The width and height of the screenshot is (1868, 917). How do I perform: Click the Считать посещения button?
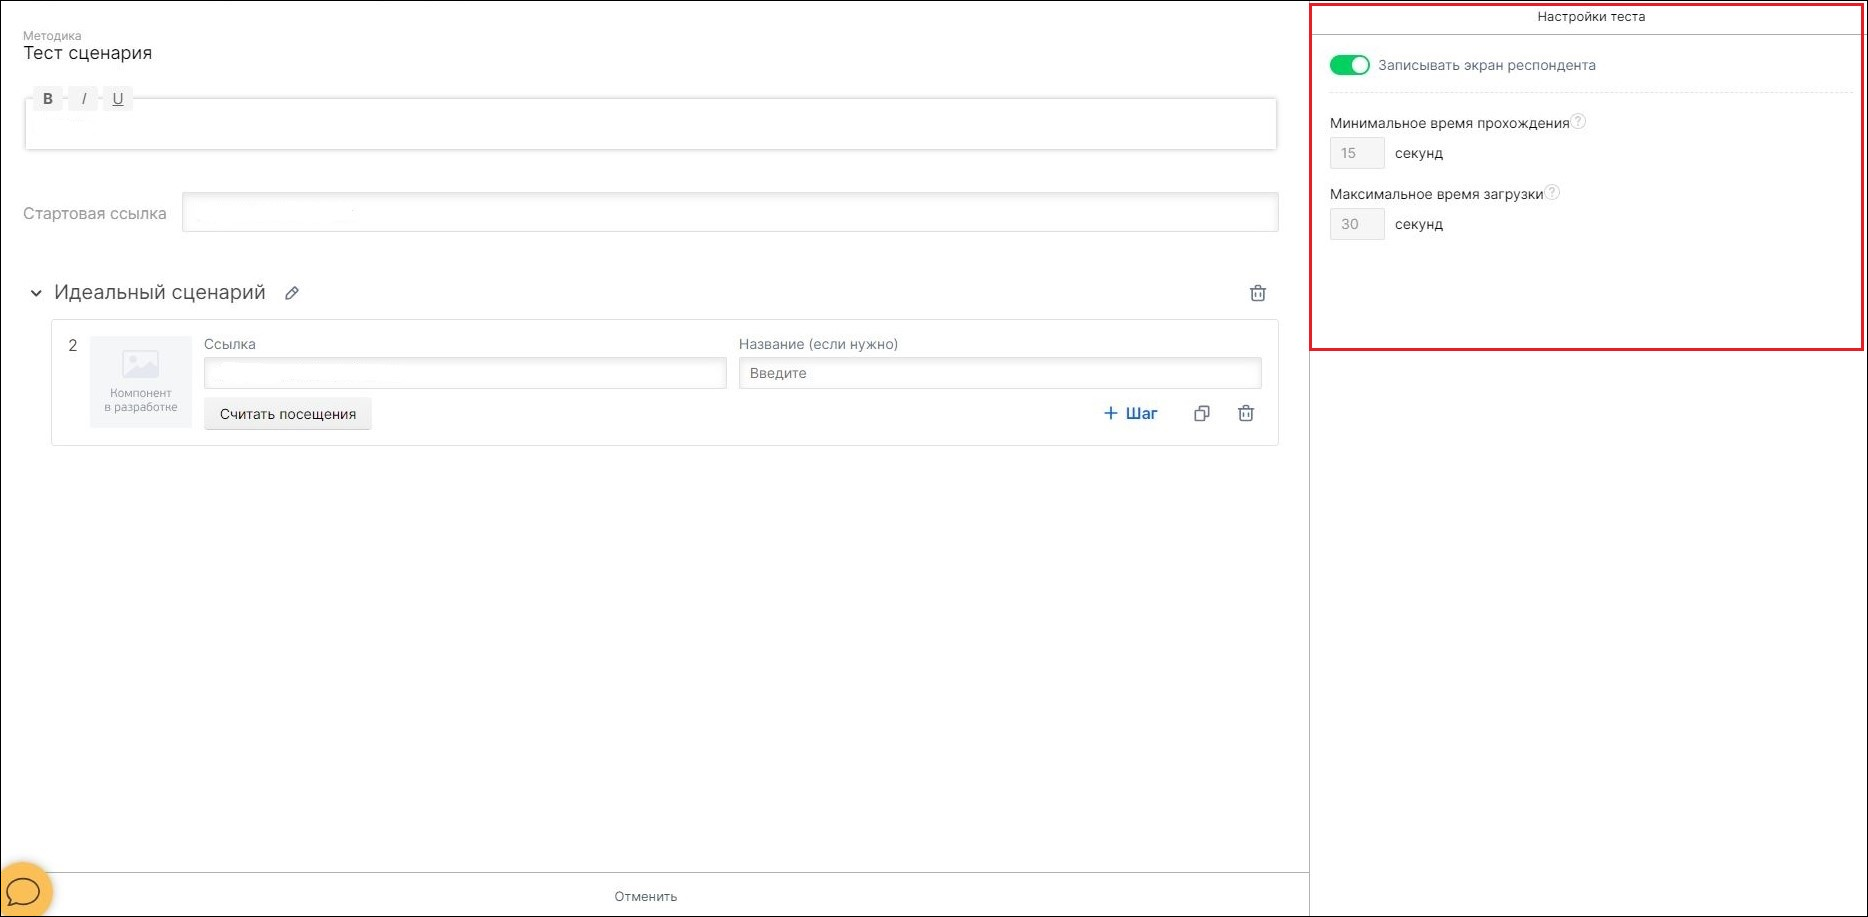coord(288,414)
